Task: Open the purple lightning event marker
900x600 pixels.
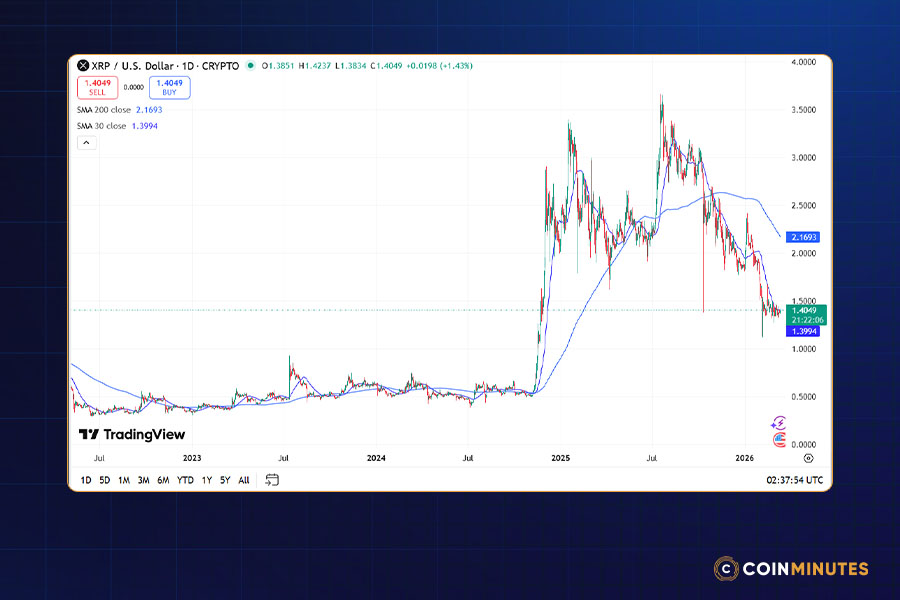Action: [x=779, y=424]
